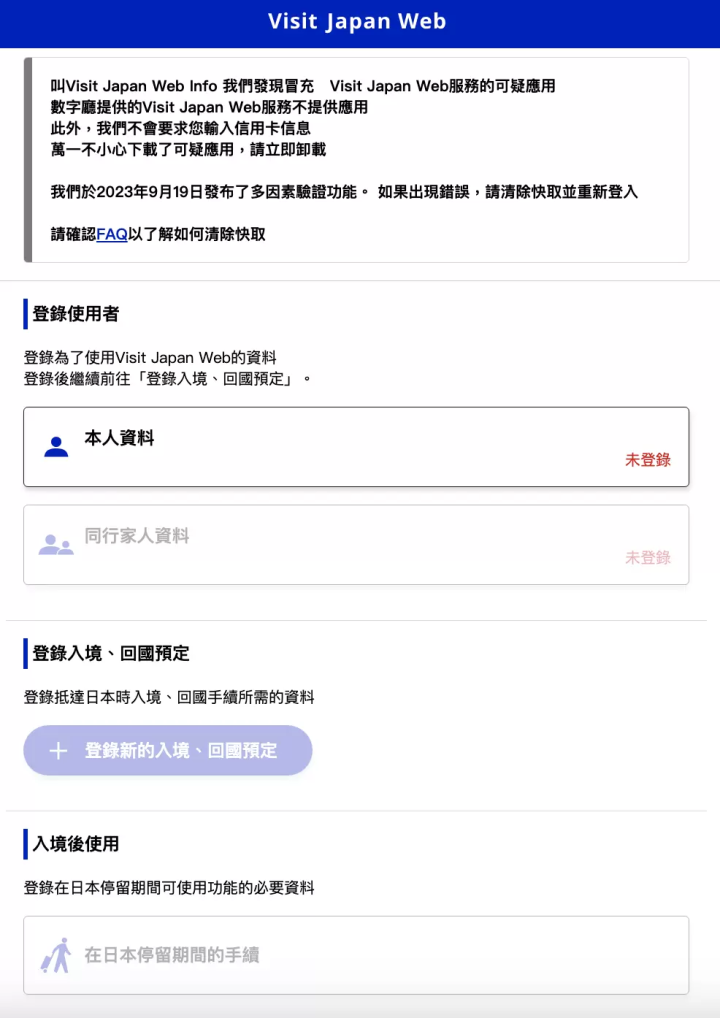Click the 登錄使用者 section heading

(x=76, y=314)
